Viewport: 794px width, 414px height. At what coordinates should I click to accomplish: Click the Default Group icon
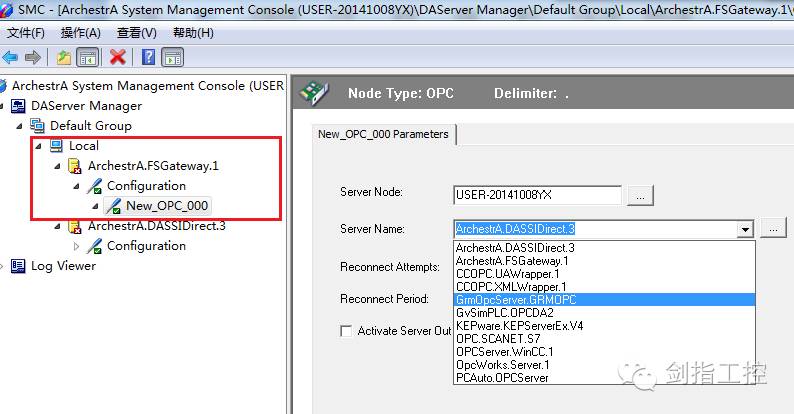(x=37, y=126)
